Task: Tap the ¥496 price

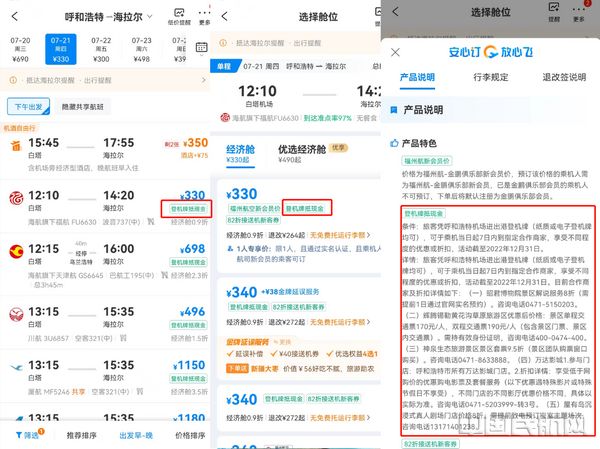Action: point(193,312)
